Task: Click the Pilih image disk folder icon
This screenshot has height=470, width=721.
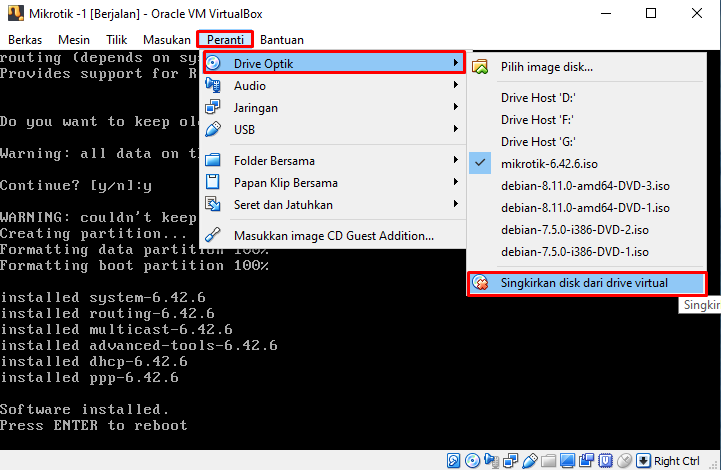Action: [480, 67]
